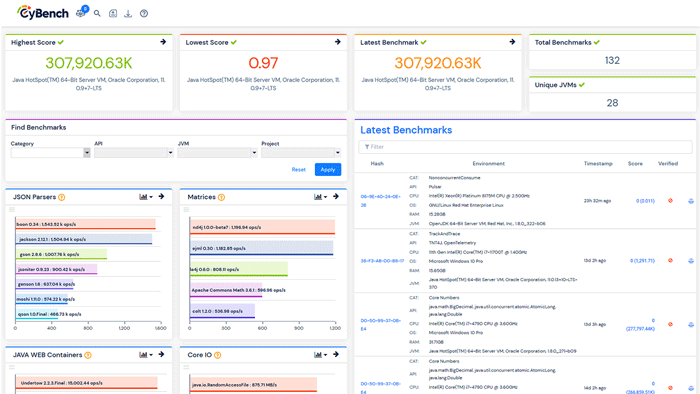Screen dimensions: 700x394
Task: Click action icon at end of TNT4J row
Action: point(691,261)
